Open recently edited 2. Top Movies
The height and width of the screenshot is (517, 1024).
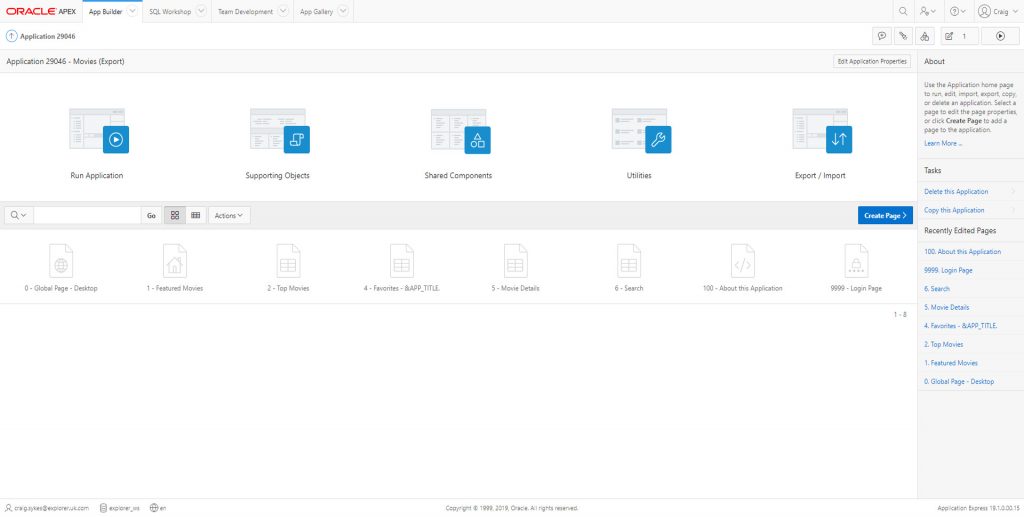[x=944, y=344]
